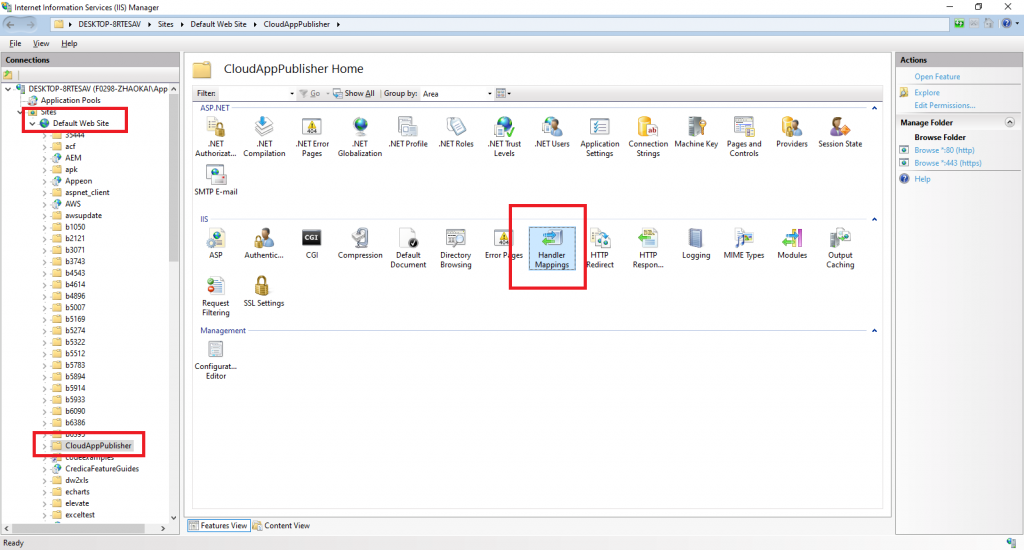Collapse the Default Web Site node
The height and width of the screenshot is (550, 1024).
click(32, 123)
